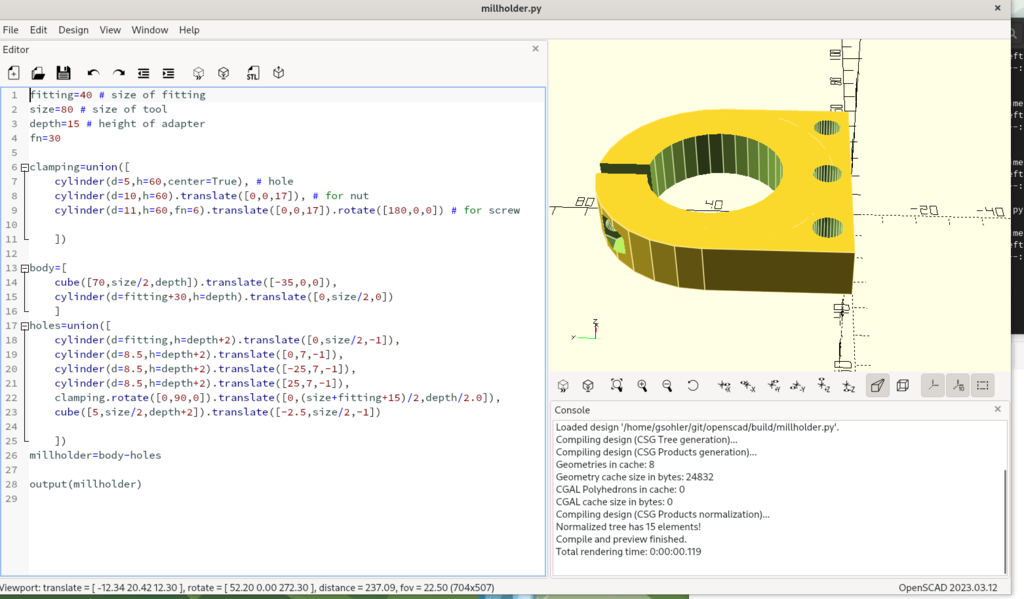Collapse the clamping=union code block
The image size is (1024, 599).
[24, 168]
